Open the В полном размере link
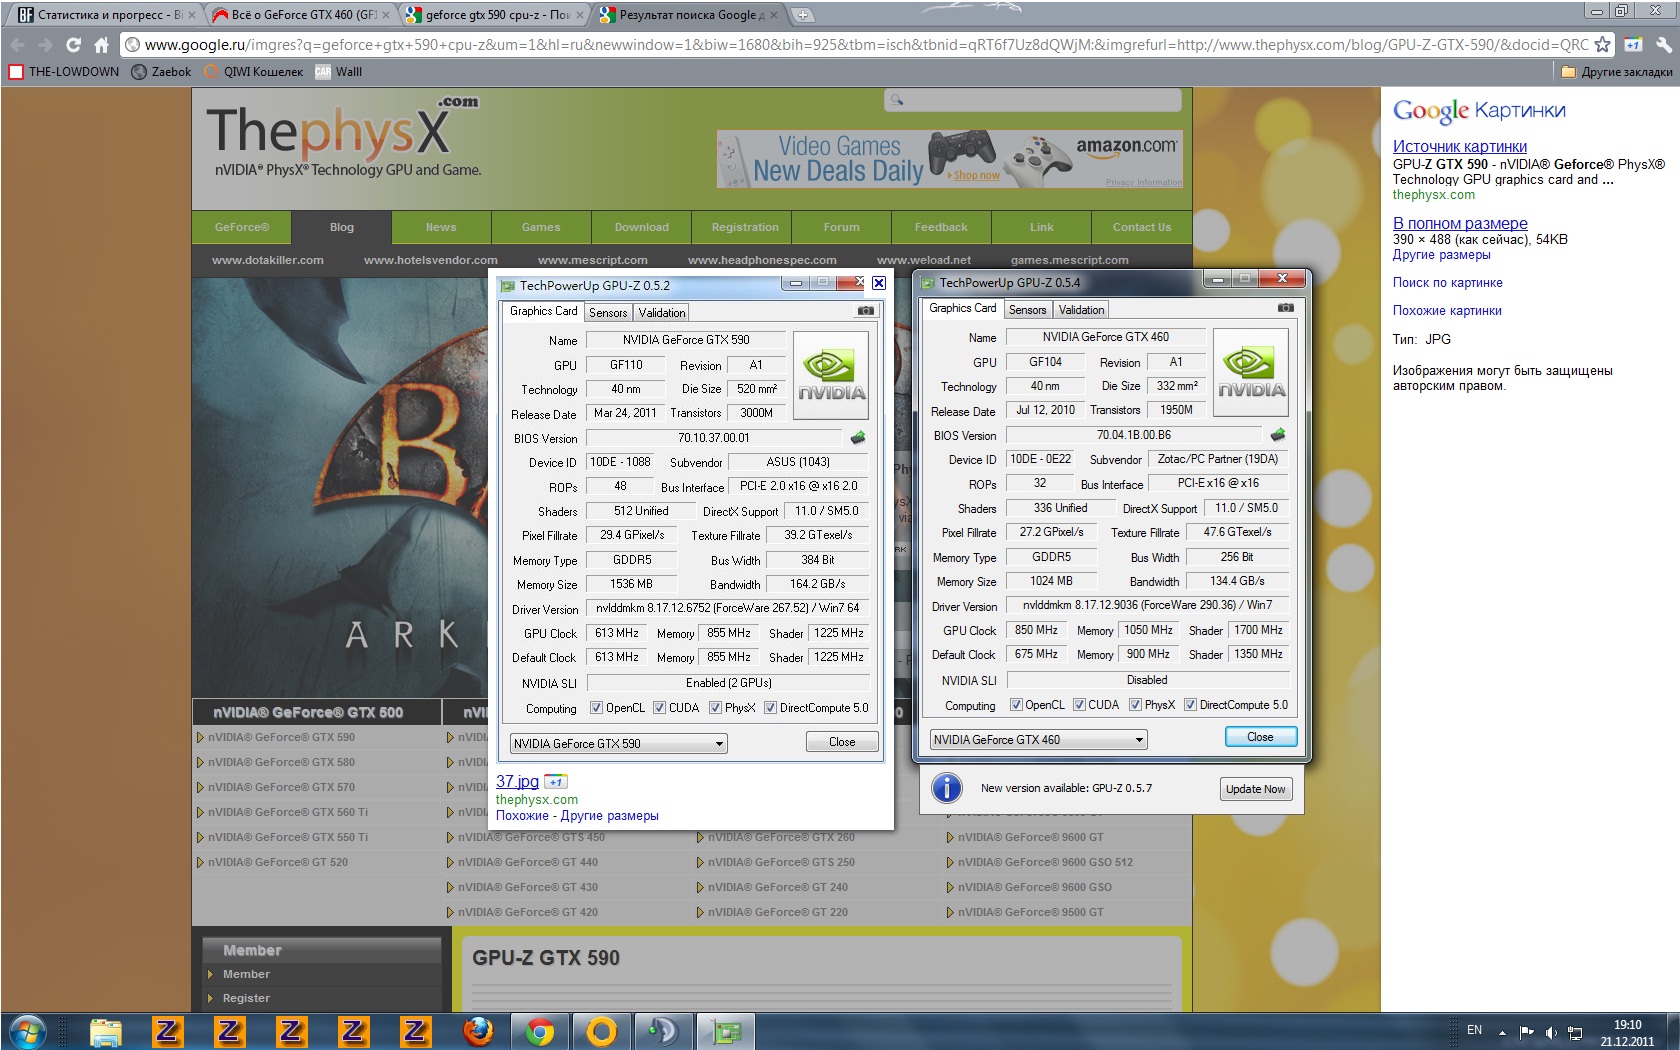The height and width of the screenshot is (1050, 1680). coord(1460,223)
